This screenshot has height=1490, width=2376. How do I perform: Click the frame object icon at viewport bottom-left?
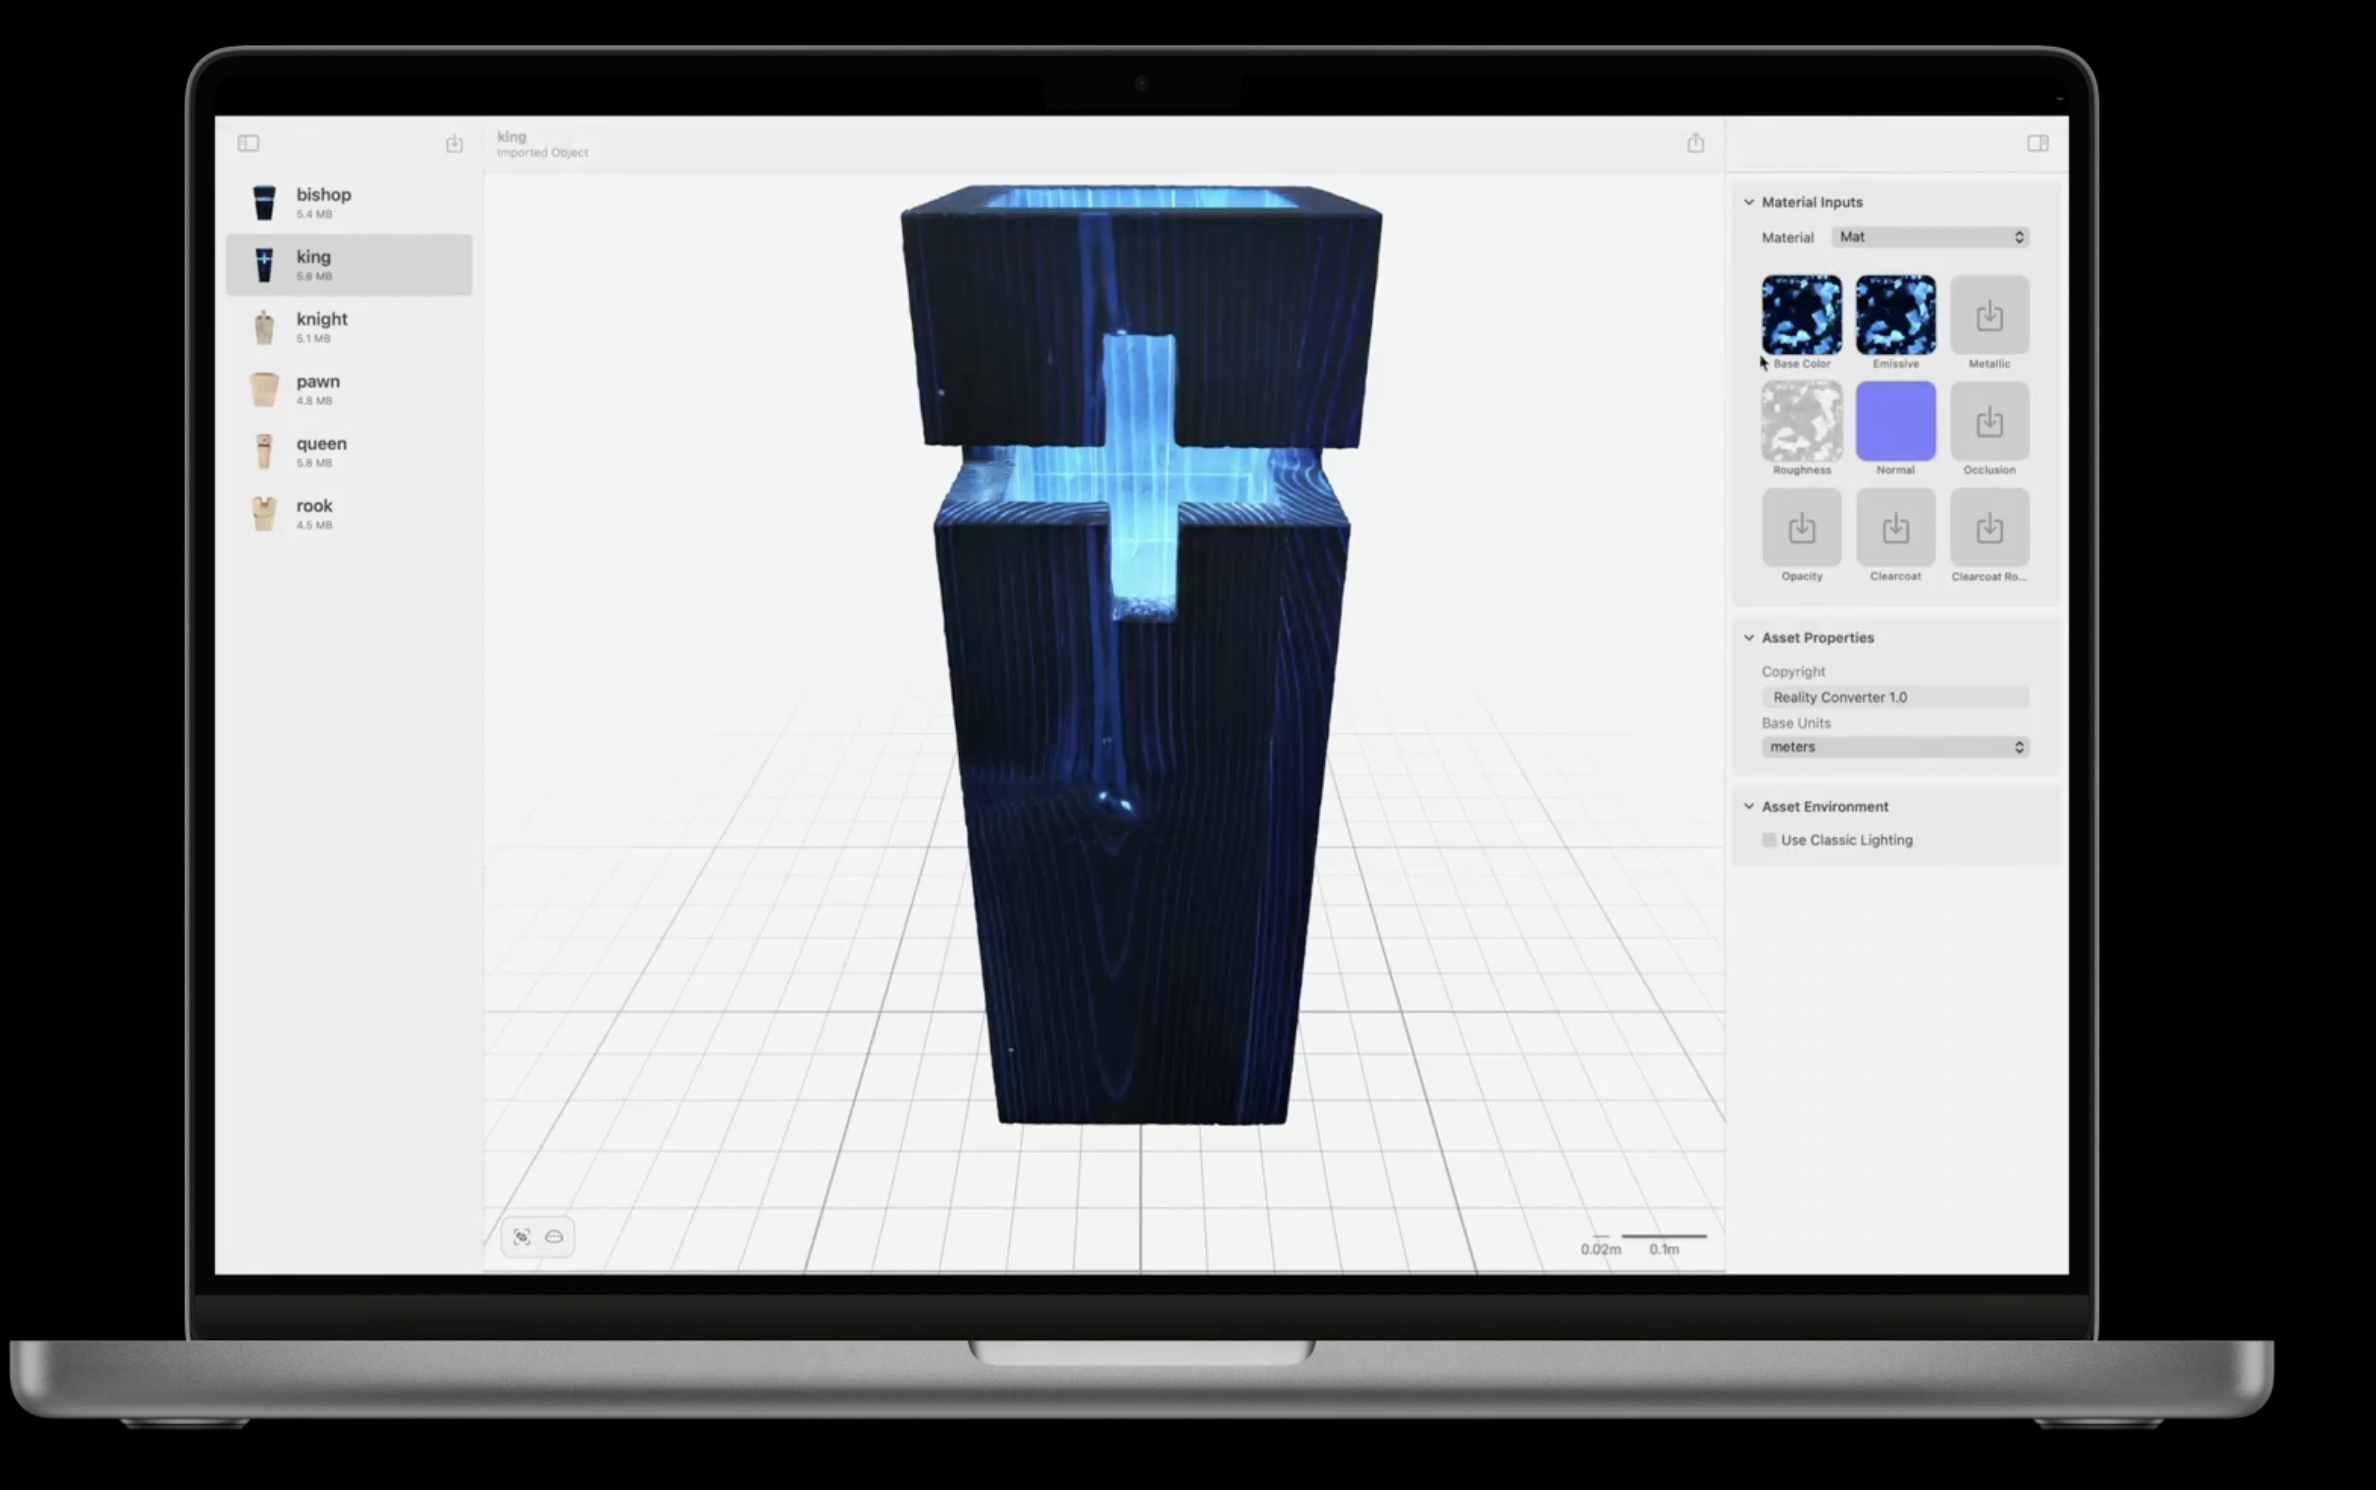pos(522,1237)
